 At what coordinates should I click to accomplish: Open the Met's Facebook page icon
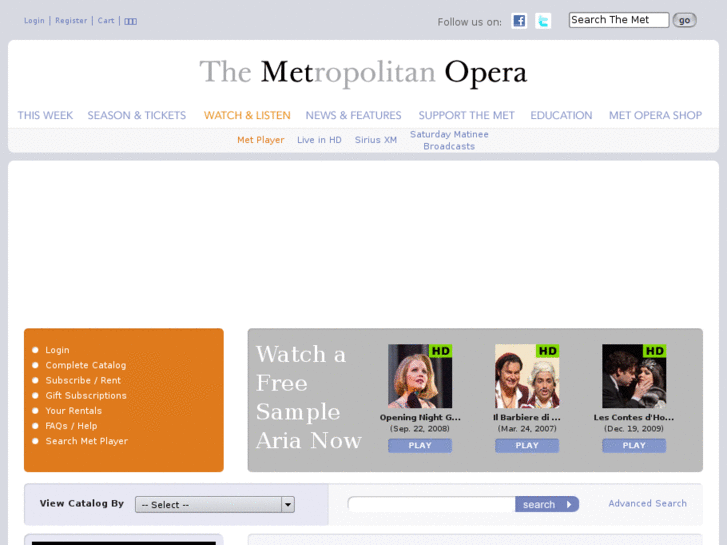pyautogui.click(x=519, y=21)
